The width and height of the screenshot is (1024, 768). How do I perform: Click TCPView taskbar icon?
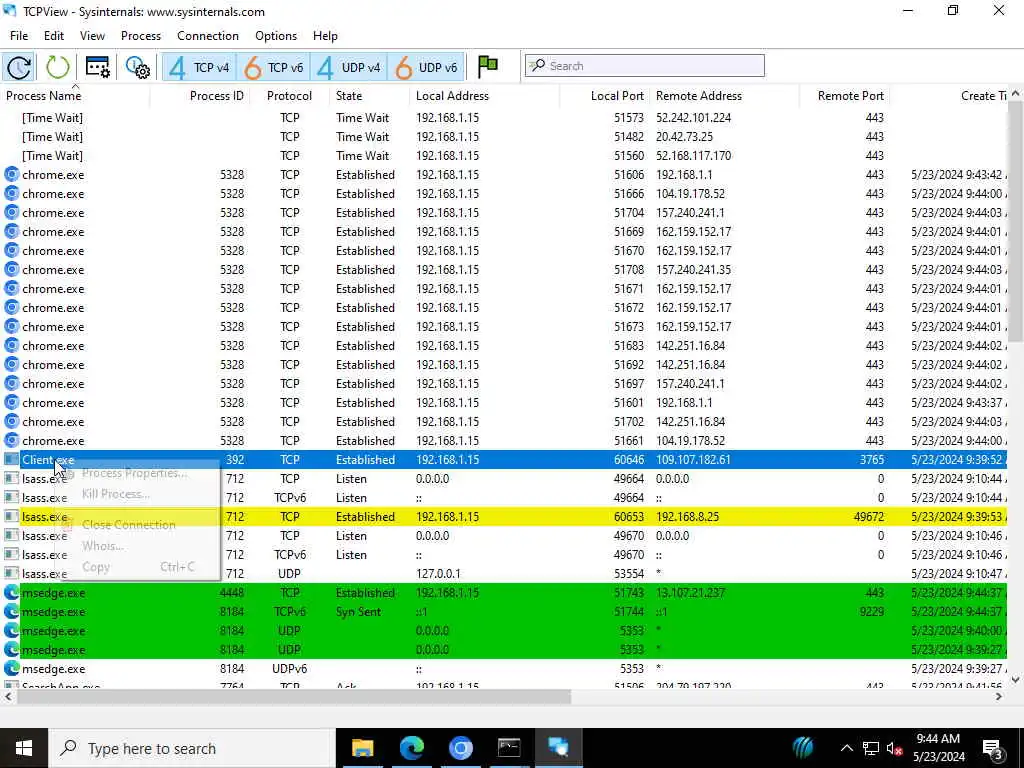click(x=558, y=748)
